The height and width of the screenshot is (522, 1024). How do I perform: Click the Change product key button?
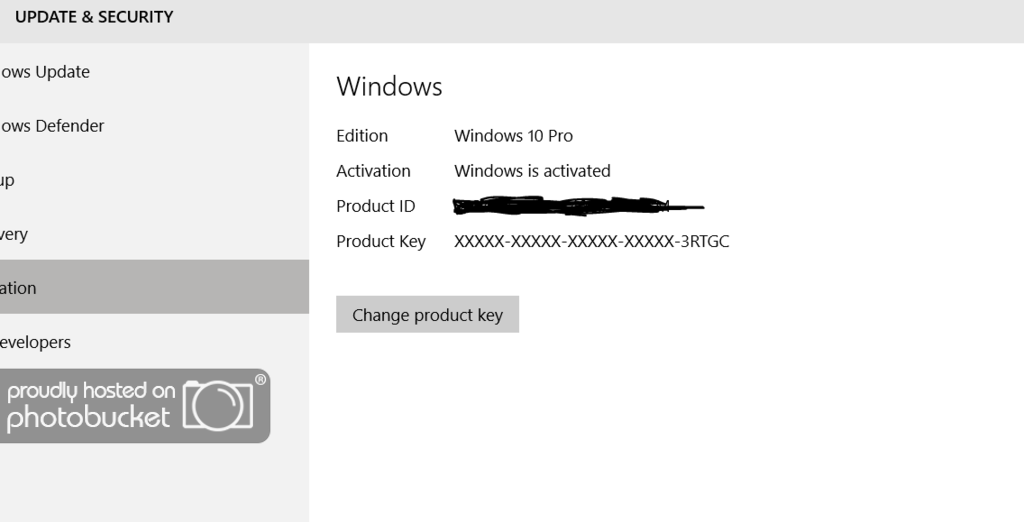tap(427, 315)
